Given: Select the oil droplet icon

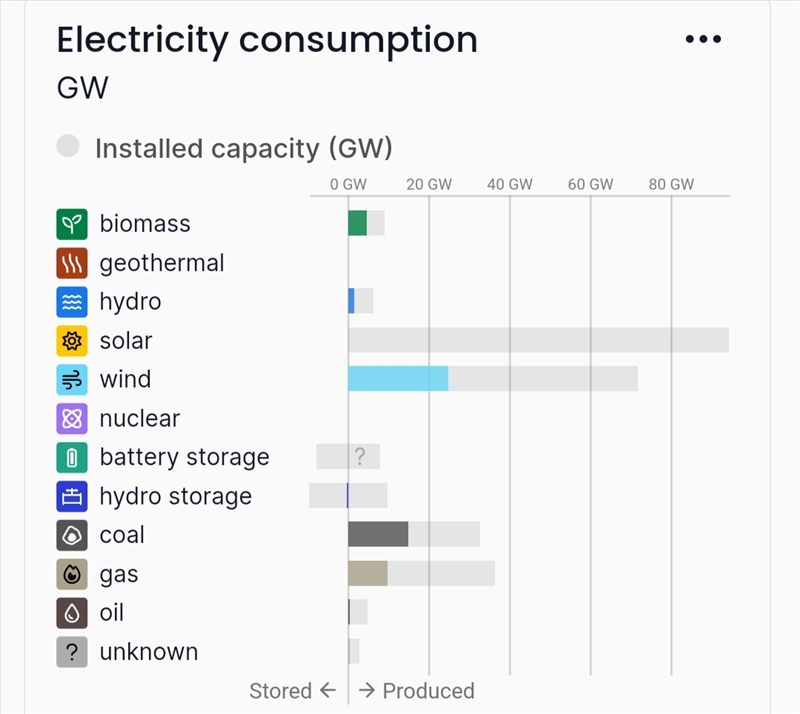Looking at the screenshot, I should pyautogui.click(x=72, y=613).
